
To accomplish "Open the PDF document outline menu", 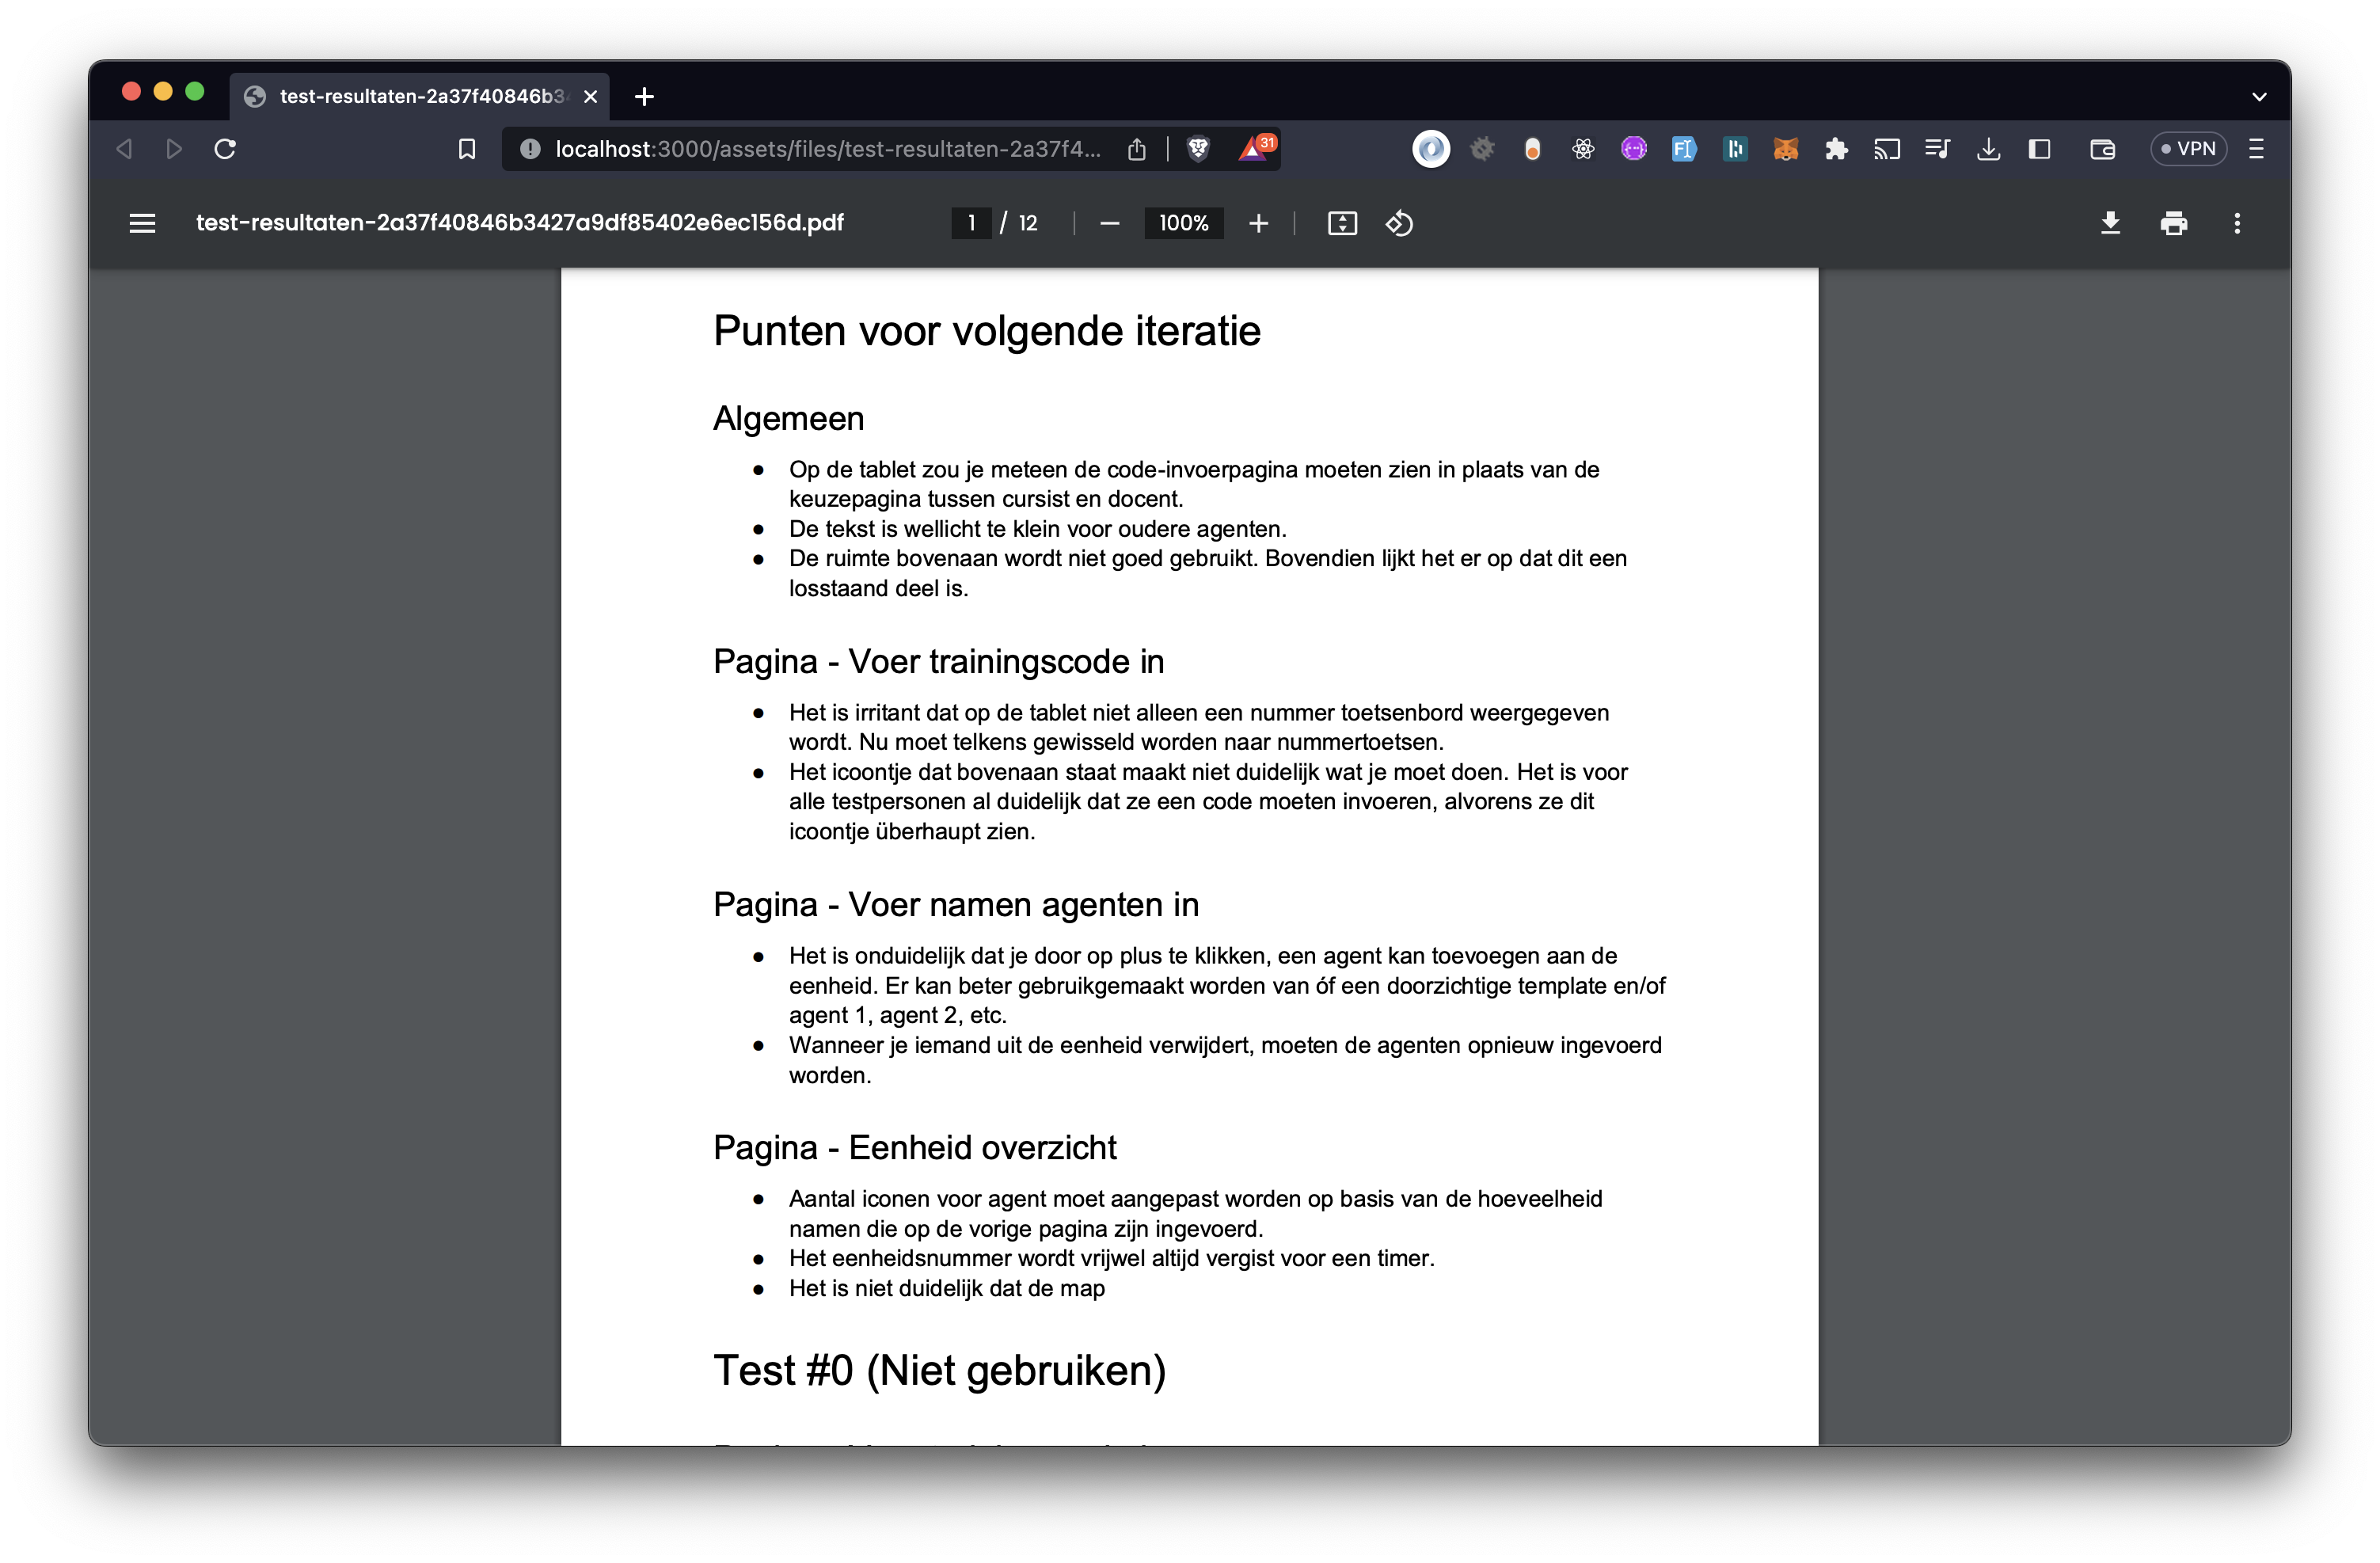I will click(x=142, y=223).
